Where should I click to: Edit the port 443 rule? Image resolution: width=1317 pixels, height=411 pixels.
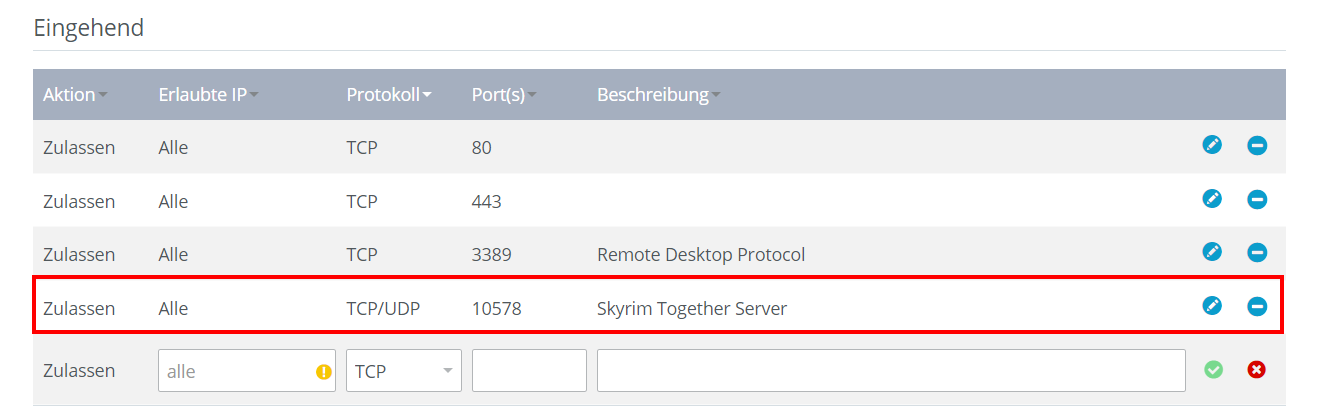pyautogui.click(x=1212, y=199)
